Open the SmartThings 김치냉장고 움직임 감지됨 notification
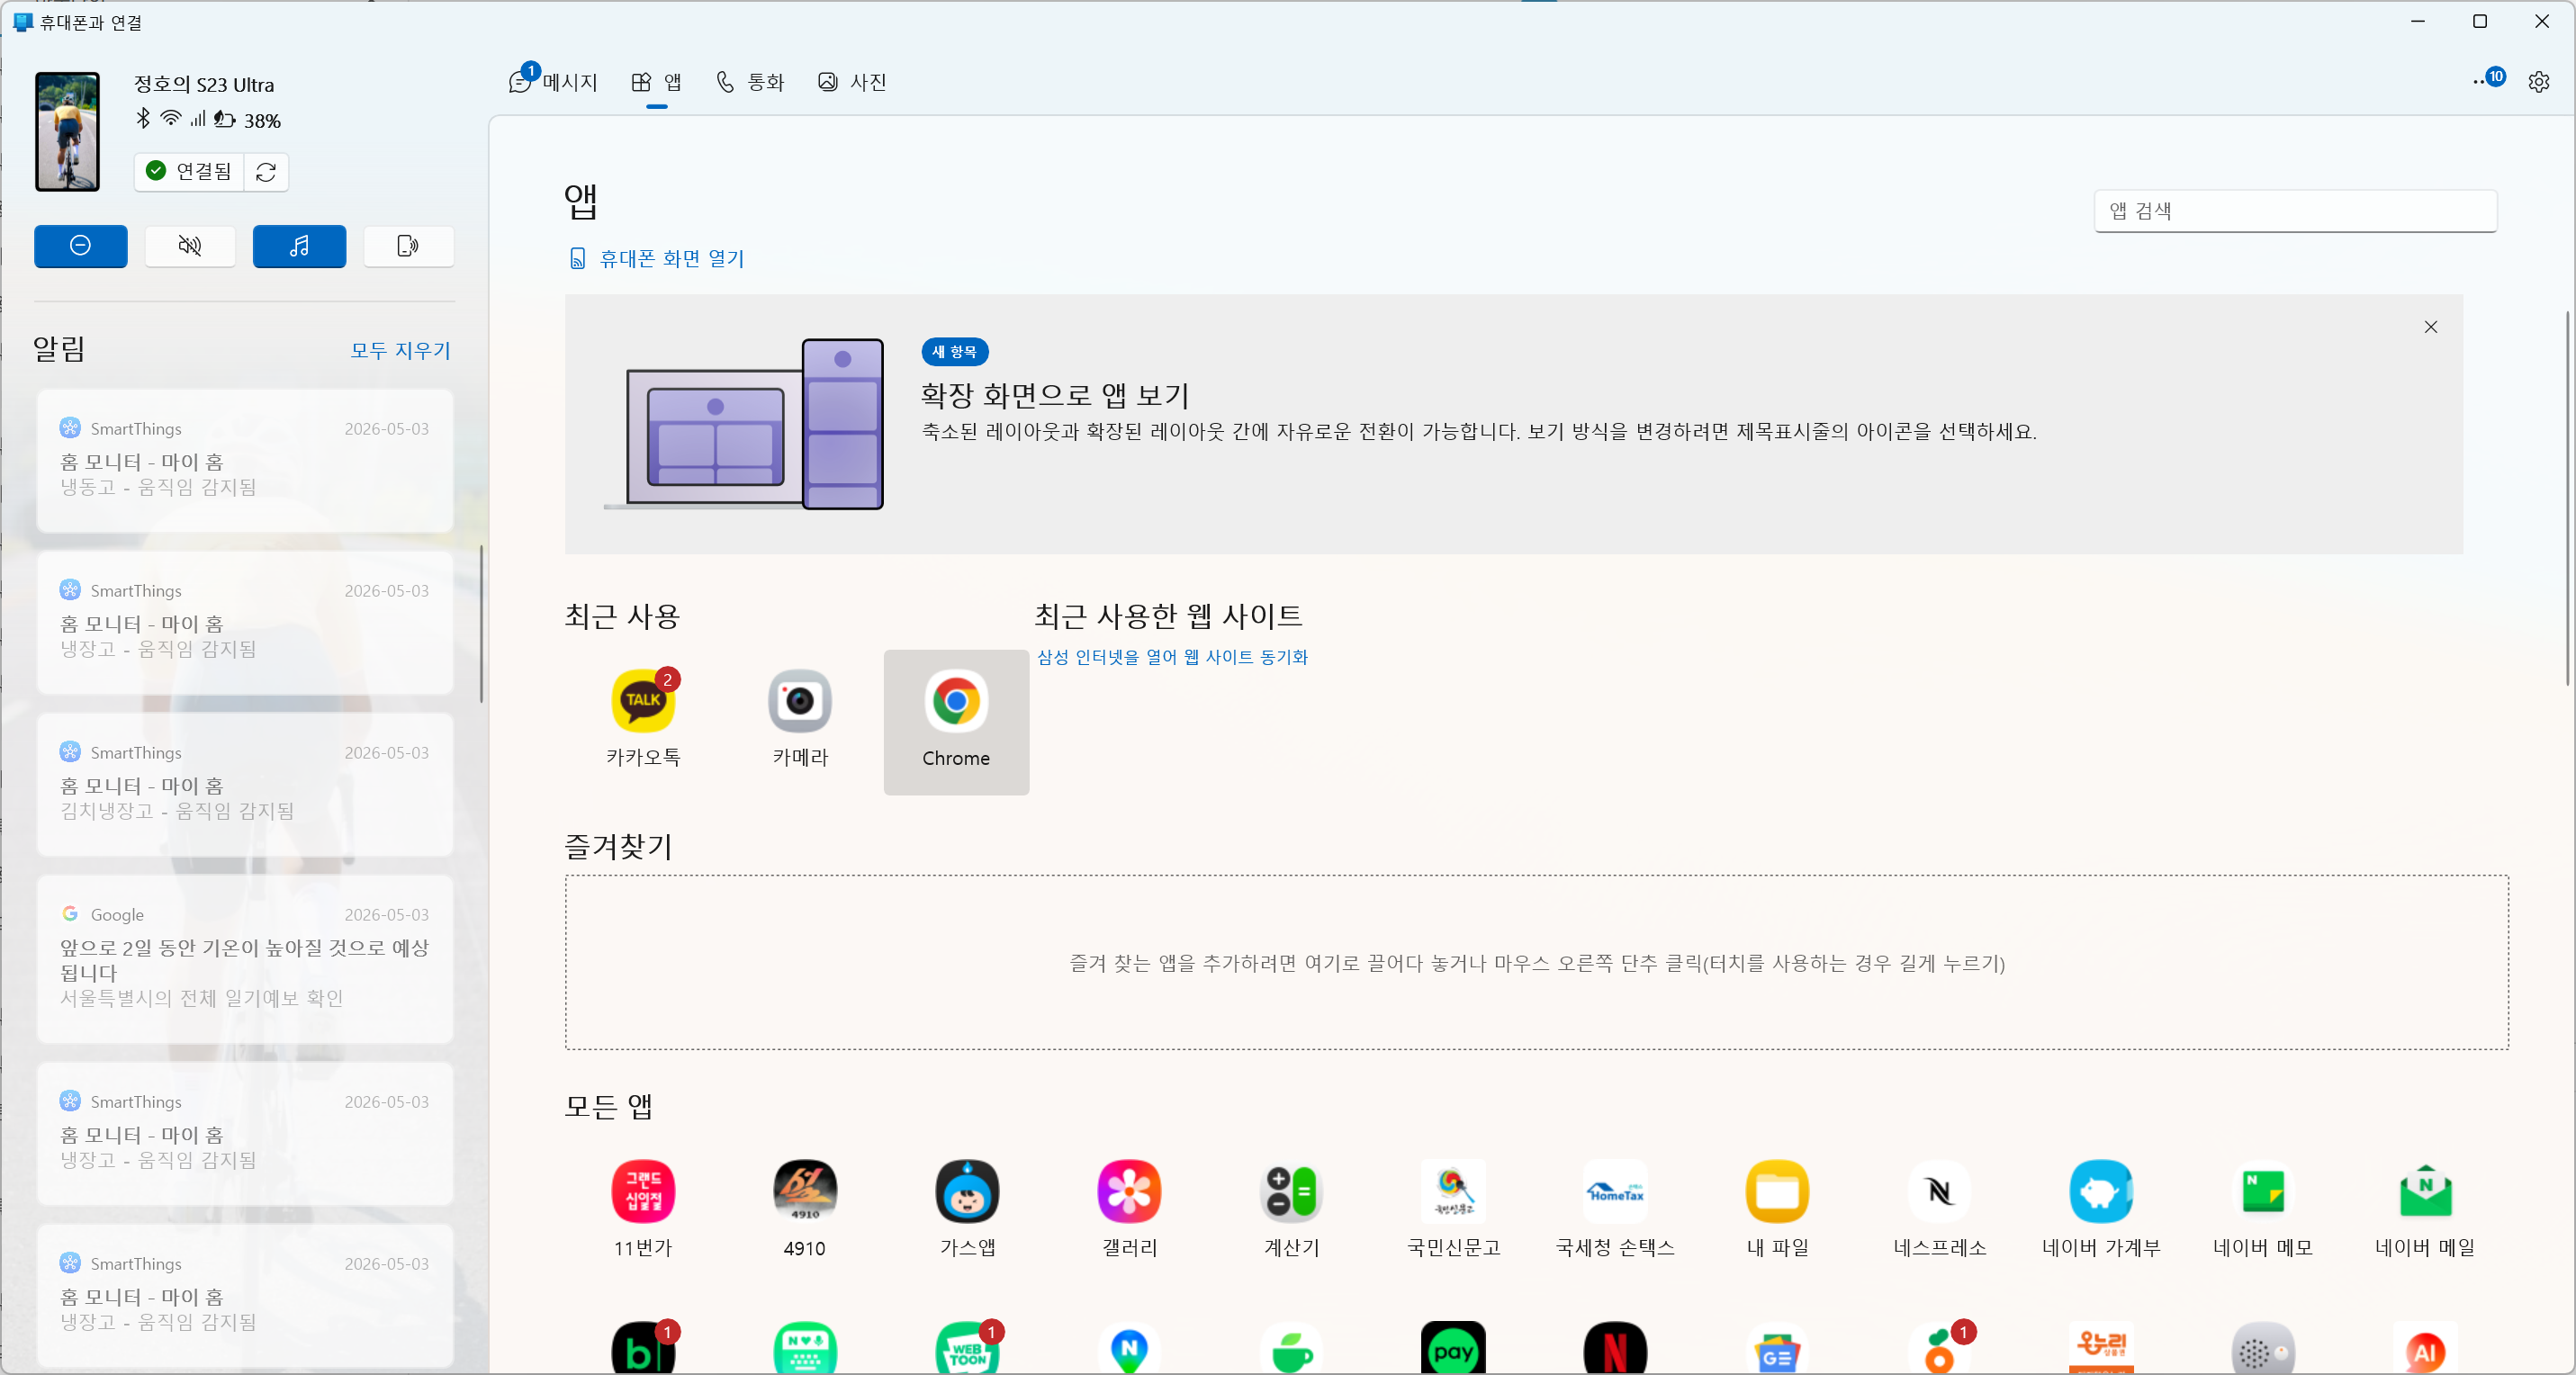 pos(245,785)
